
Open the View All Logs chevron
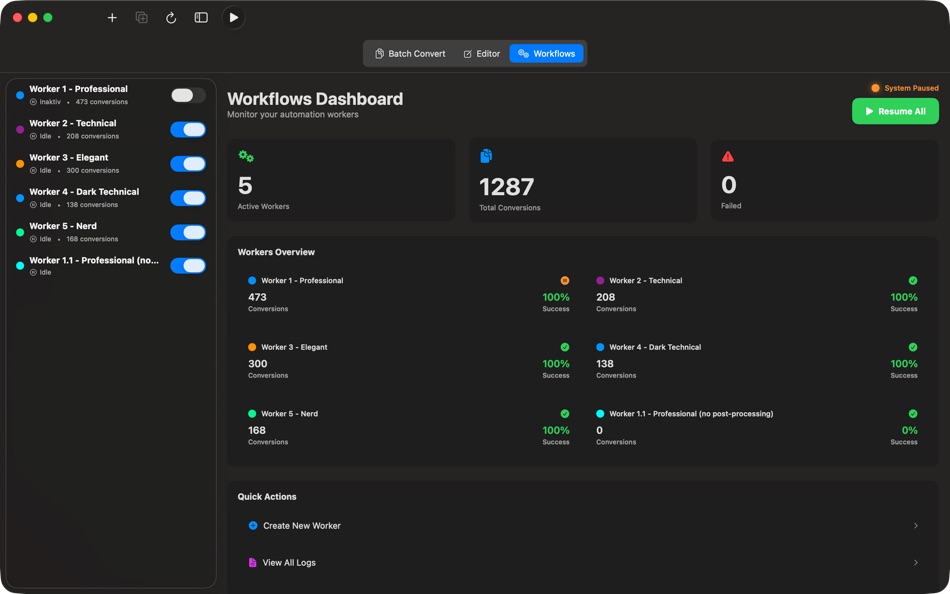point(915,562)
